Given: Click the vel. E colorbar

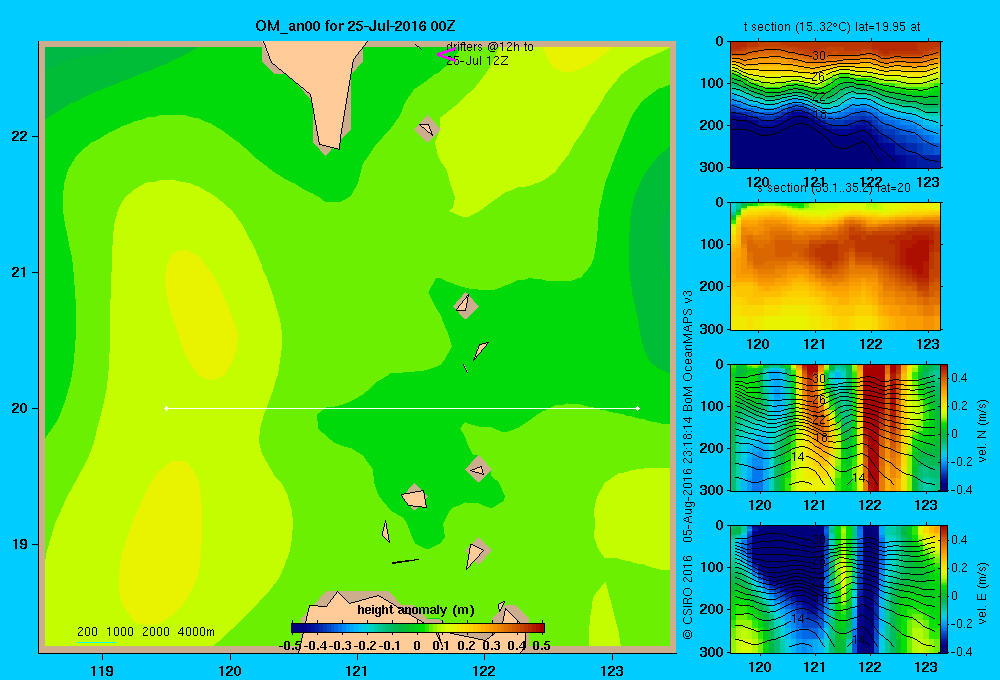Looking at the screenshot, I should (x=944, y=589).
